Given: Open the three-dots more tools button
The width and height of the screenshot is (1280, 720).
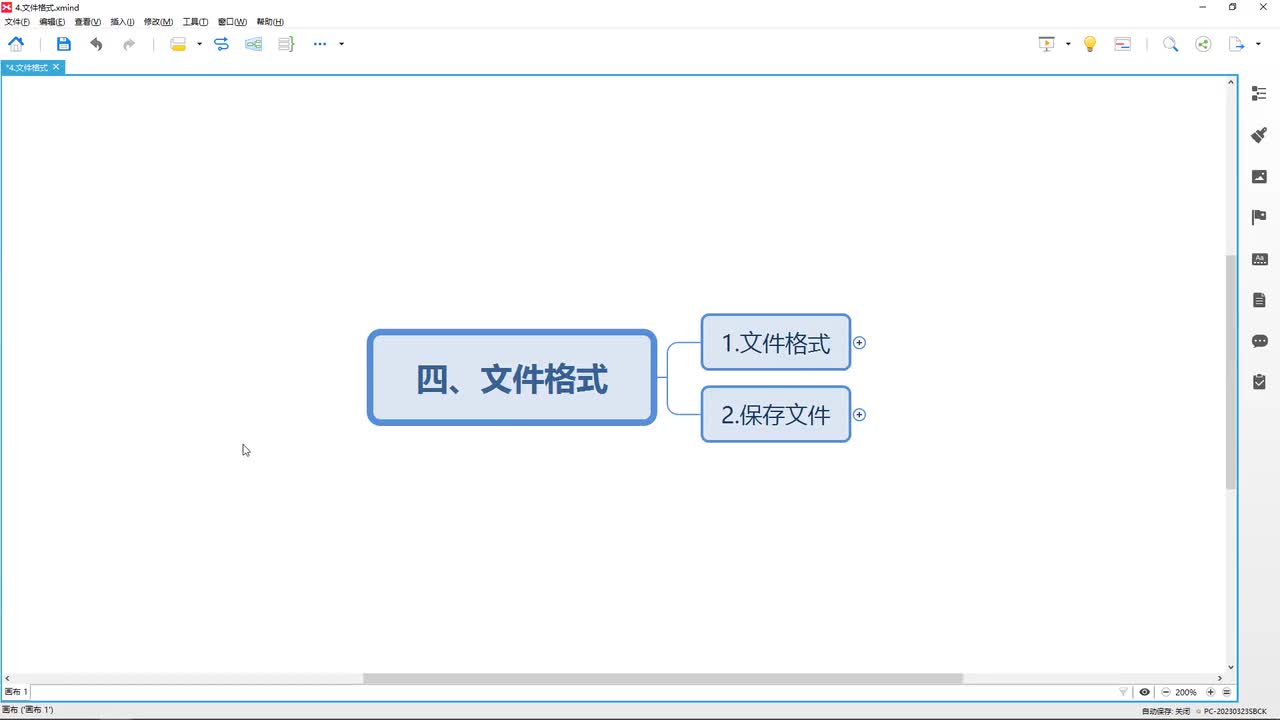Looking at the screenshot, I should 320,44.
